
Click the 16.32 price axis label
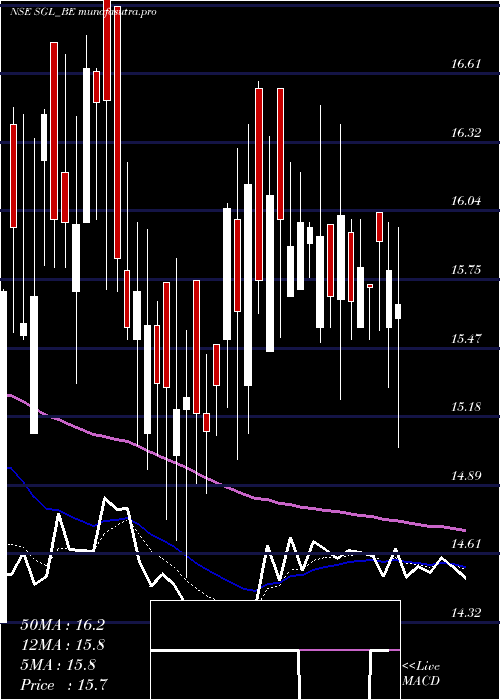(466, 133)
